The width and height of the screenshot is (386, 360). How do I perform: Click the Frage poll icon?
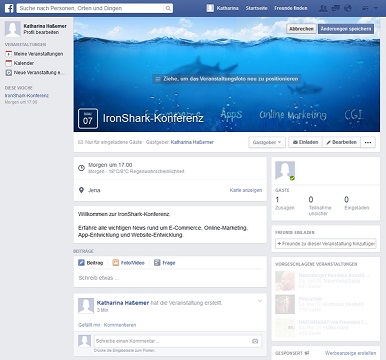point(157,263)
